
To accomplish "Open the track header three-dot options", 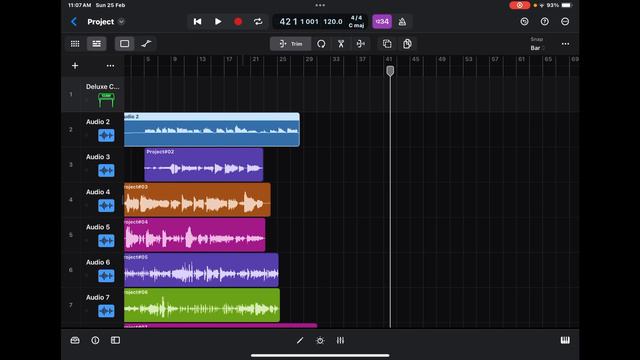I will pos(110,66).
